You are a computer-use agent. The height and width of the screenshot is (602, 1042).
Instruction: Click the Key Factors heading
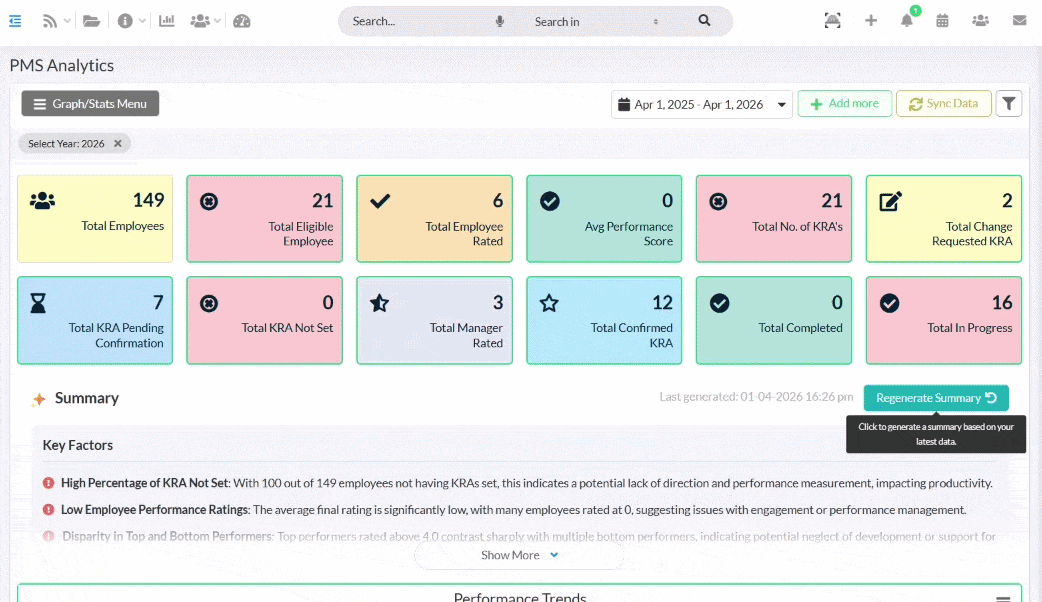[78, 445]
